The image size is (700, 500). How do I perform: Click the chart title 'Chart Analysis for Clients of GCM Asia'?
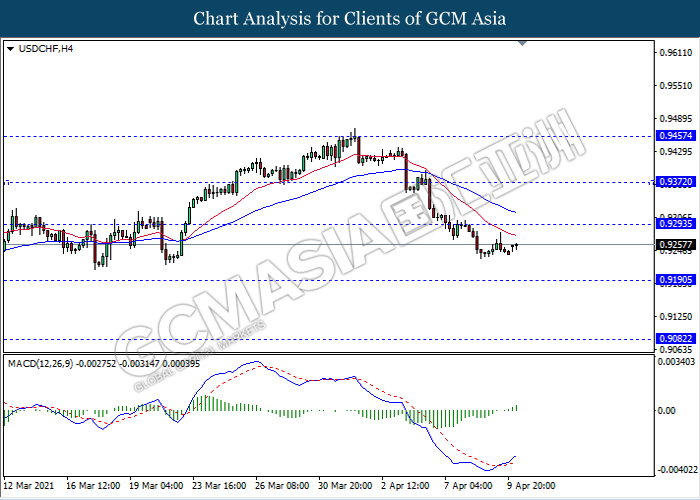coord(350,19)
